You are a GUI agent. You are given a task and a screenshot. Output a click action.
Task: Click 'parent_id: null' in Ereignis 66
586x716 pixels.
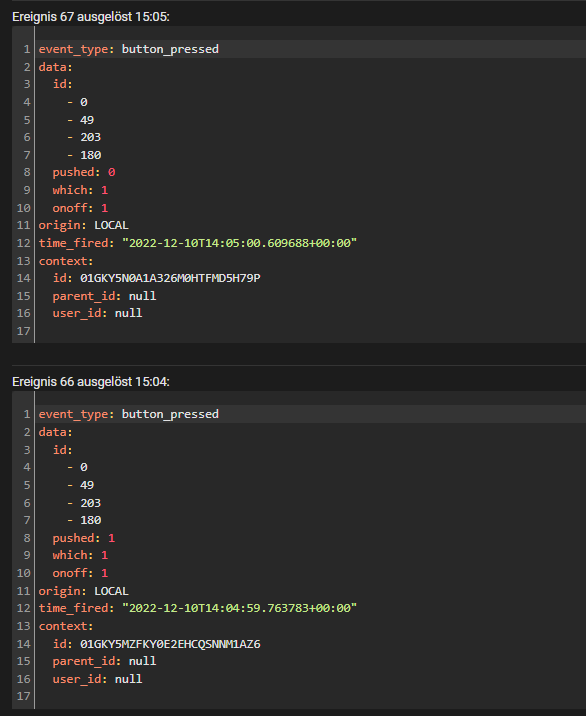tap(104, 661)
